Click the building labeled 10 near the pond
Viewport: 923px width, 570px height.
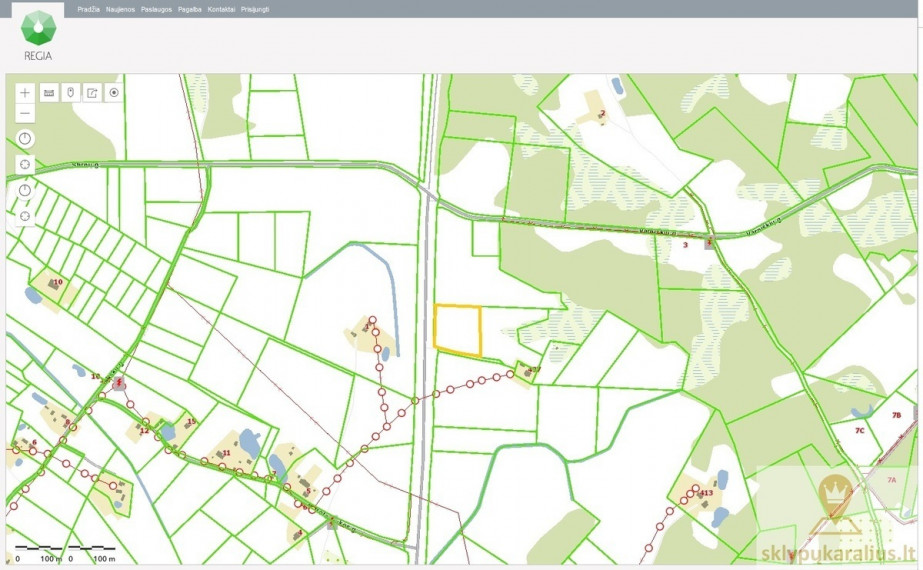click(x=58, y=282)
